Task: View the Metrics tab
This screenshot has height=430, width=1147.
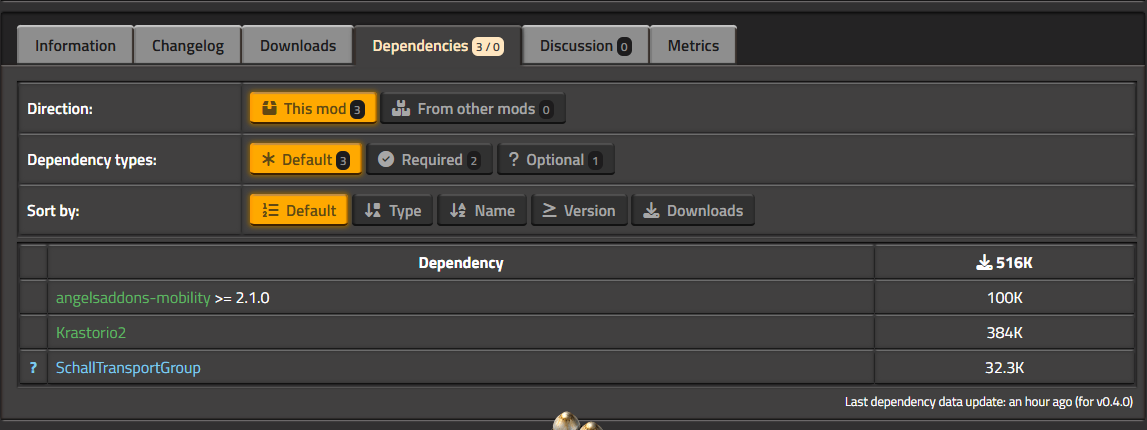Action: point(693,45)
